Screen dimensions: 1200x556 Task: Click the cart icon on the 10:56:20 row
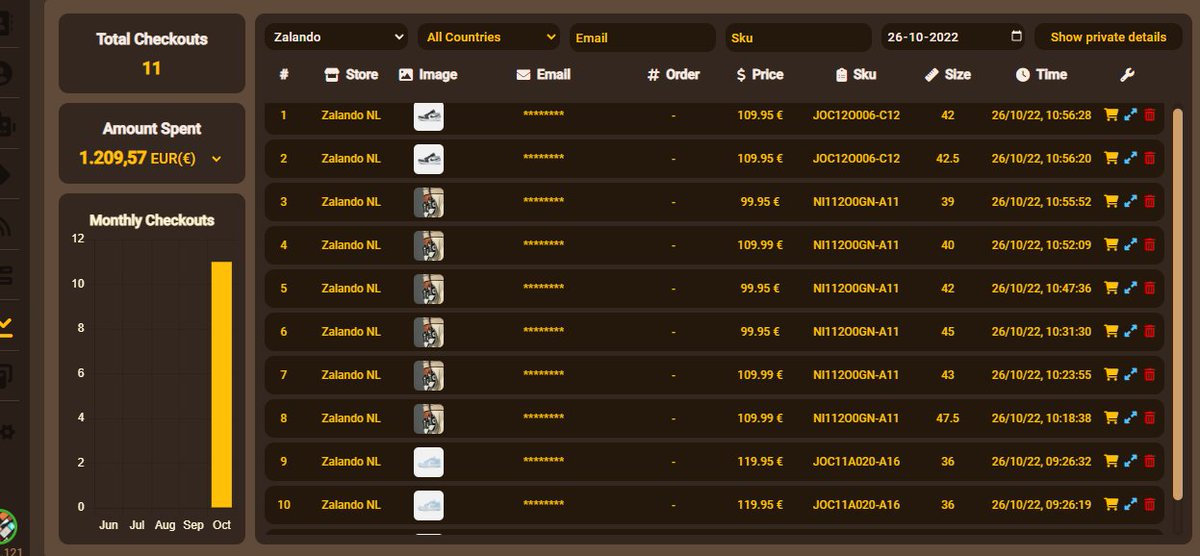1110,158
